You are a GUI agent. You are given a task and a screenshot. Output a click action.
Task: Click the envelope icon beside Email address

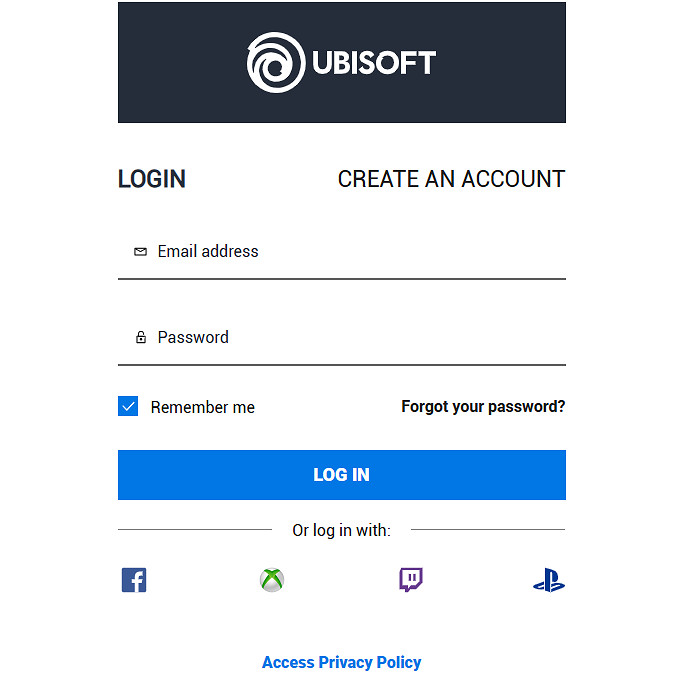[x=140, y=252]
